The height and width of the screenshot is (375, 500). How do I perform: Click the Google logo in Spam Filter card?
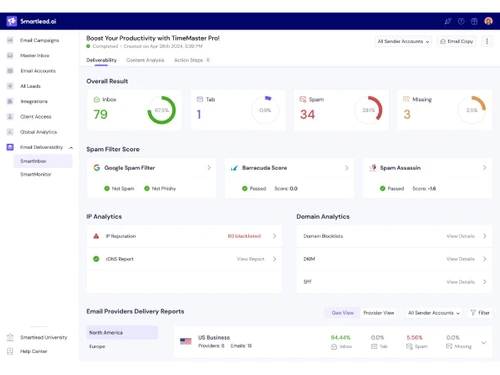[x=97, y=168]
